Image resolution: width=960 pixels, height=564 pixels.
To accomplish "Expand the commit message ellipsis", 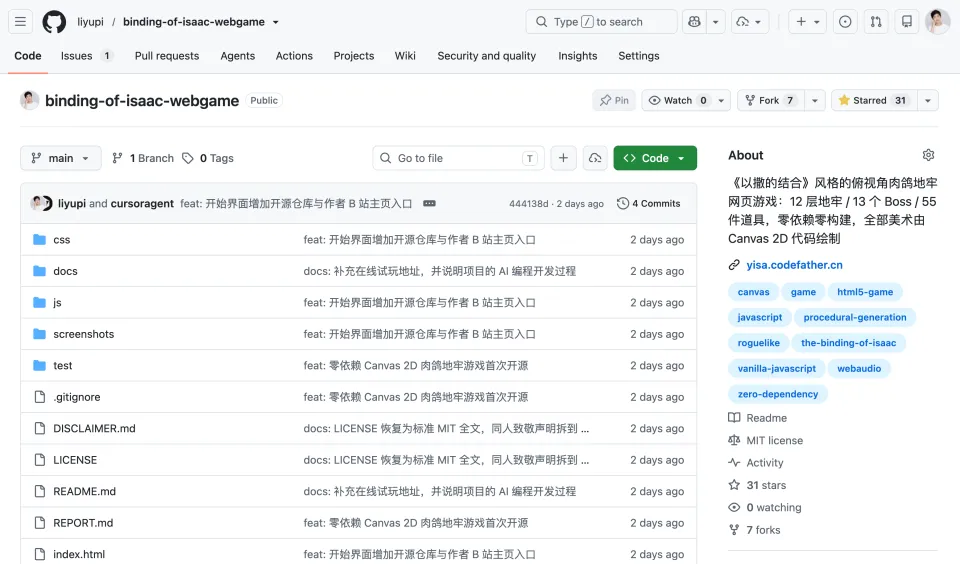I will [429, 203].
